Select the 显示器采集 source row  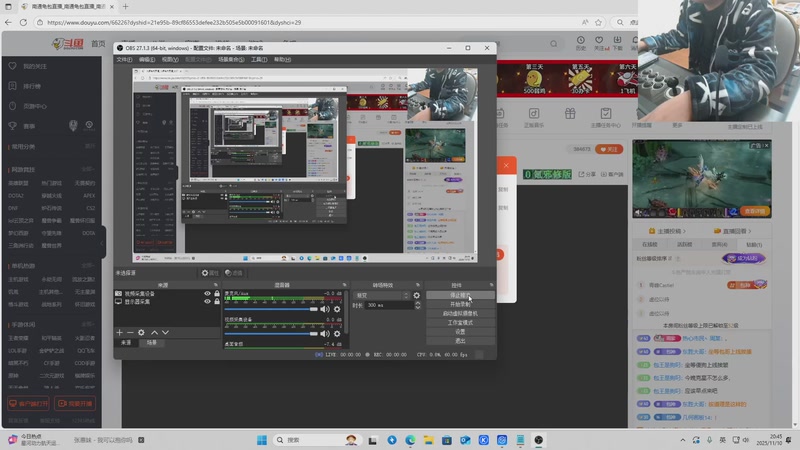(167, 302)
